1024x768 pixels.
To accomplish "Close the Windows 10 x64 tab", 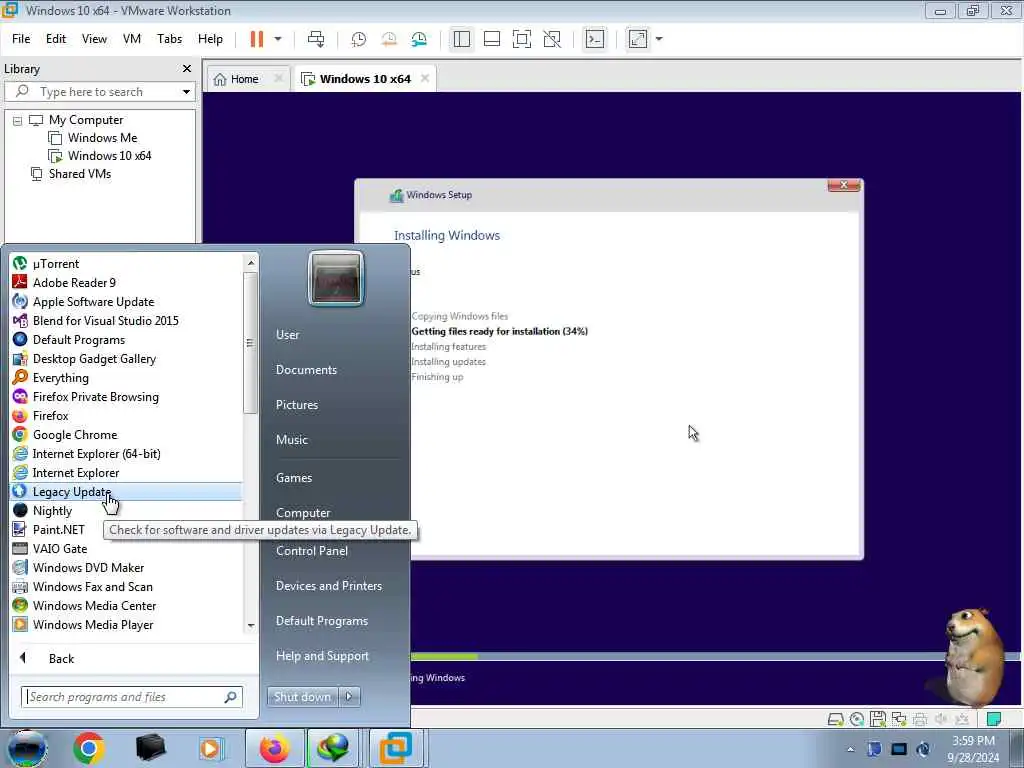I will coord(425,78).
